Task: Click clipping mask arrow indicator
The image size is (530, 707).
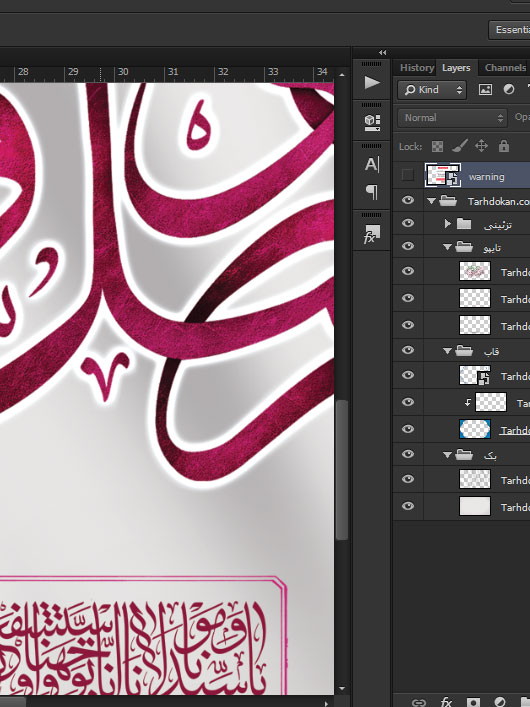Action: point(468,403)
